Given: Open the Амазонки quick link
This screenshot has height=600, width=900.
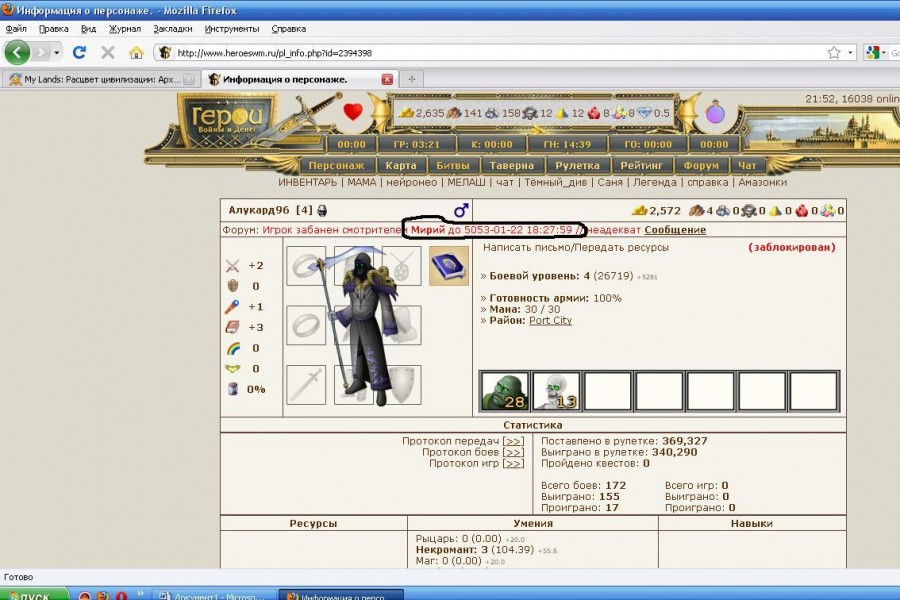Looking at the screenshot, I should [x=762, y=182].
